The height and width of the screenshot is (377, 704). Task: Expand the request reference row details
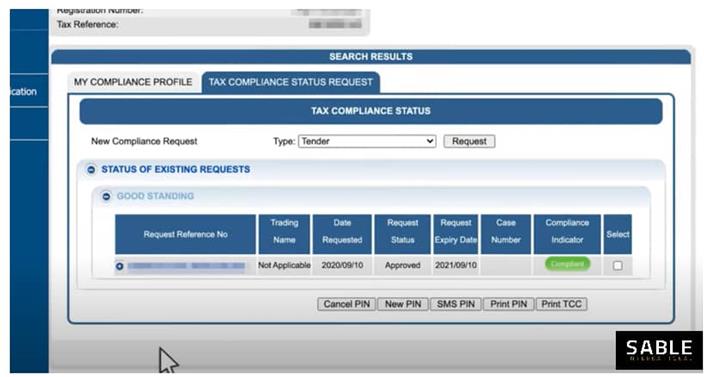[x=119, y=266]
